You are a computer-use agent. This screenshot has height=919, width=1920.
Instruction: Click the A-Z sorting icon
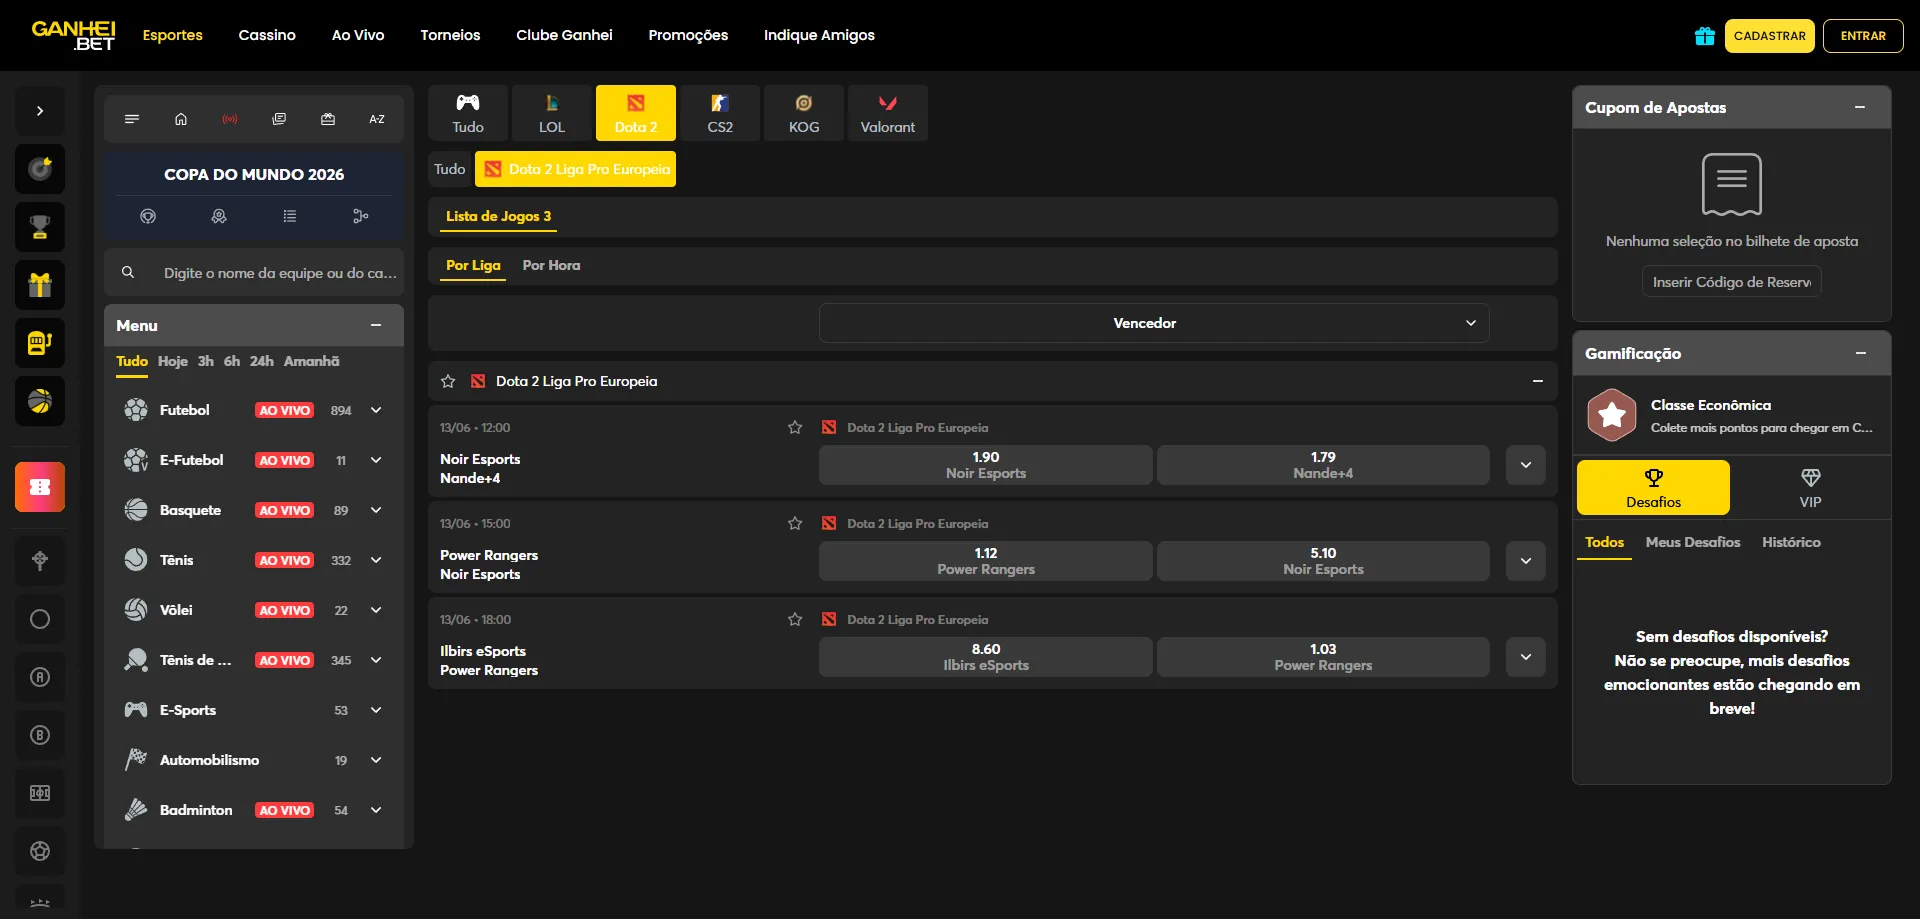pyautogui.click(x=377, y=119)
